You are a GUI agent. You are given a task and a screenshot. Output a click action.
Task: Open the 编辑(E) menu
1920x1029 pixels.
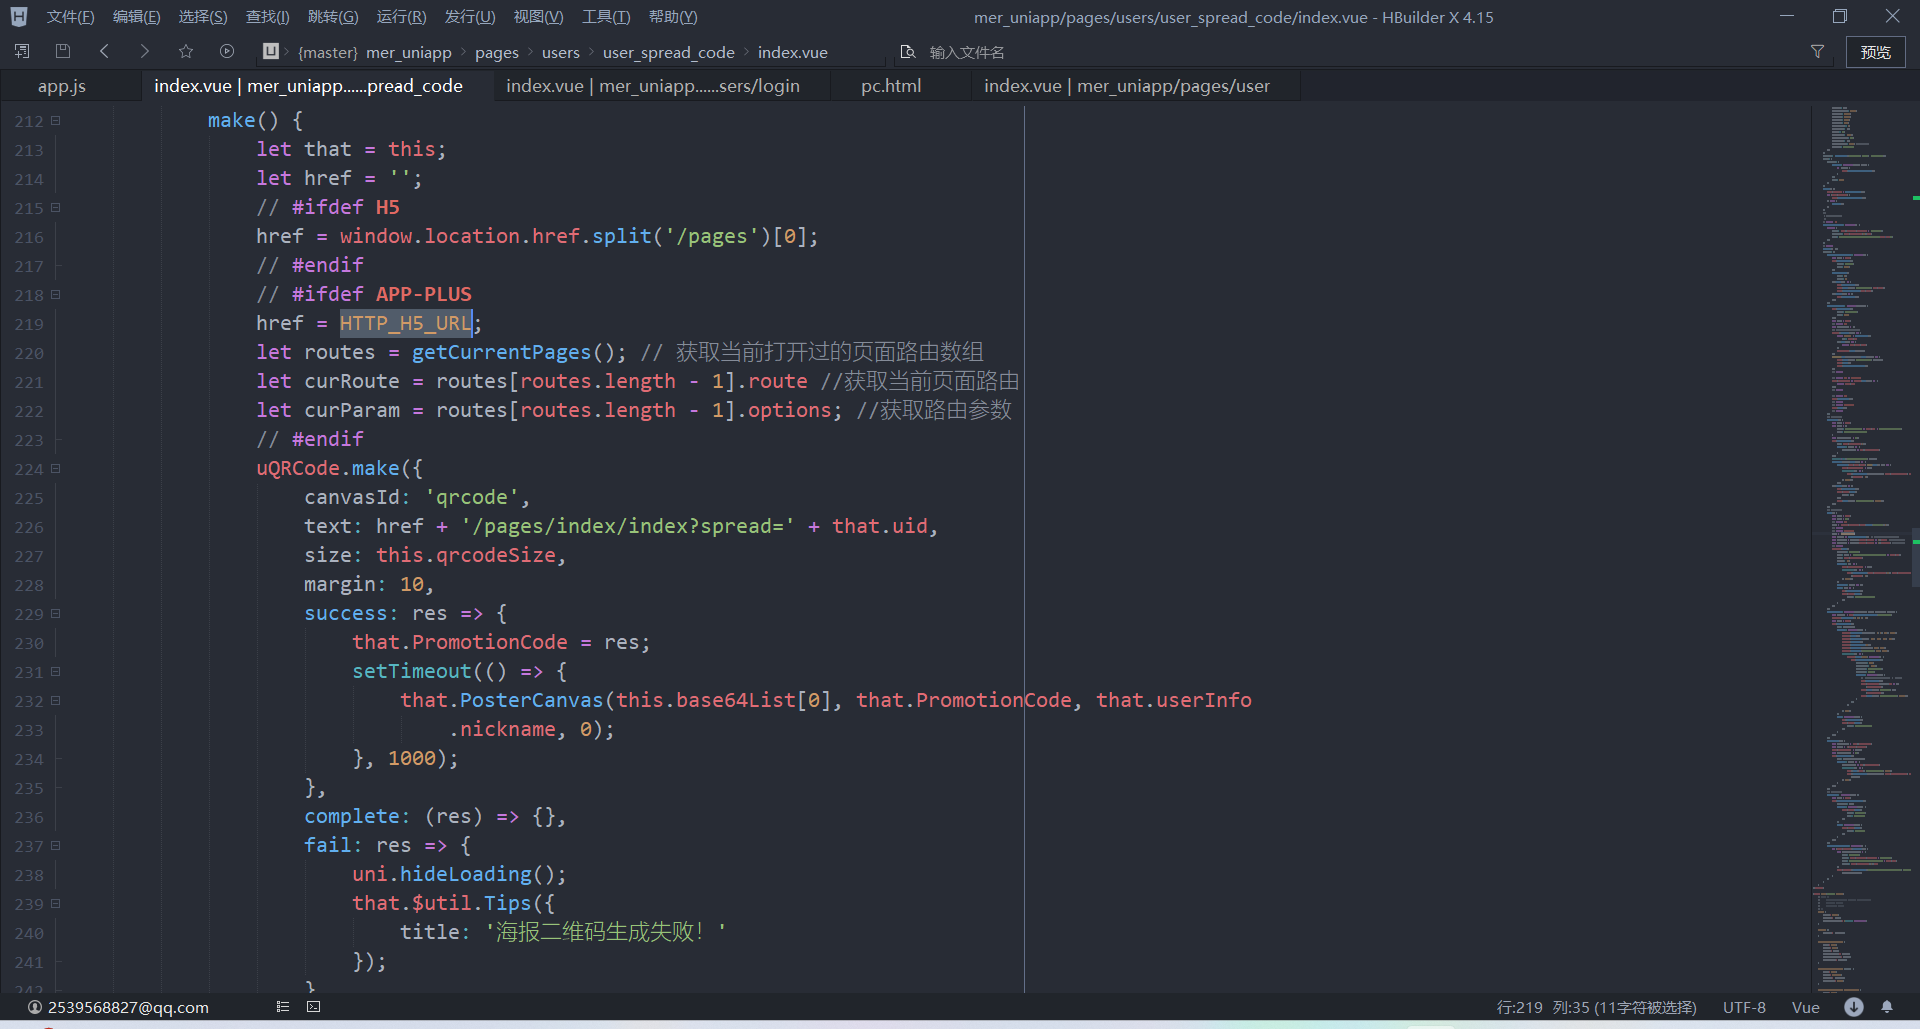[136, 17]
